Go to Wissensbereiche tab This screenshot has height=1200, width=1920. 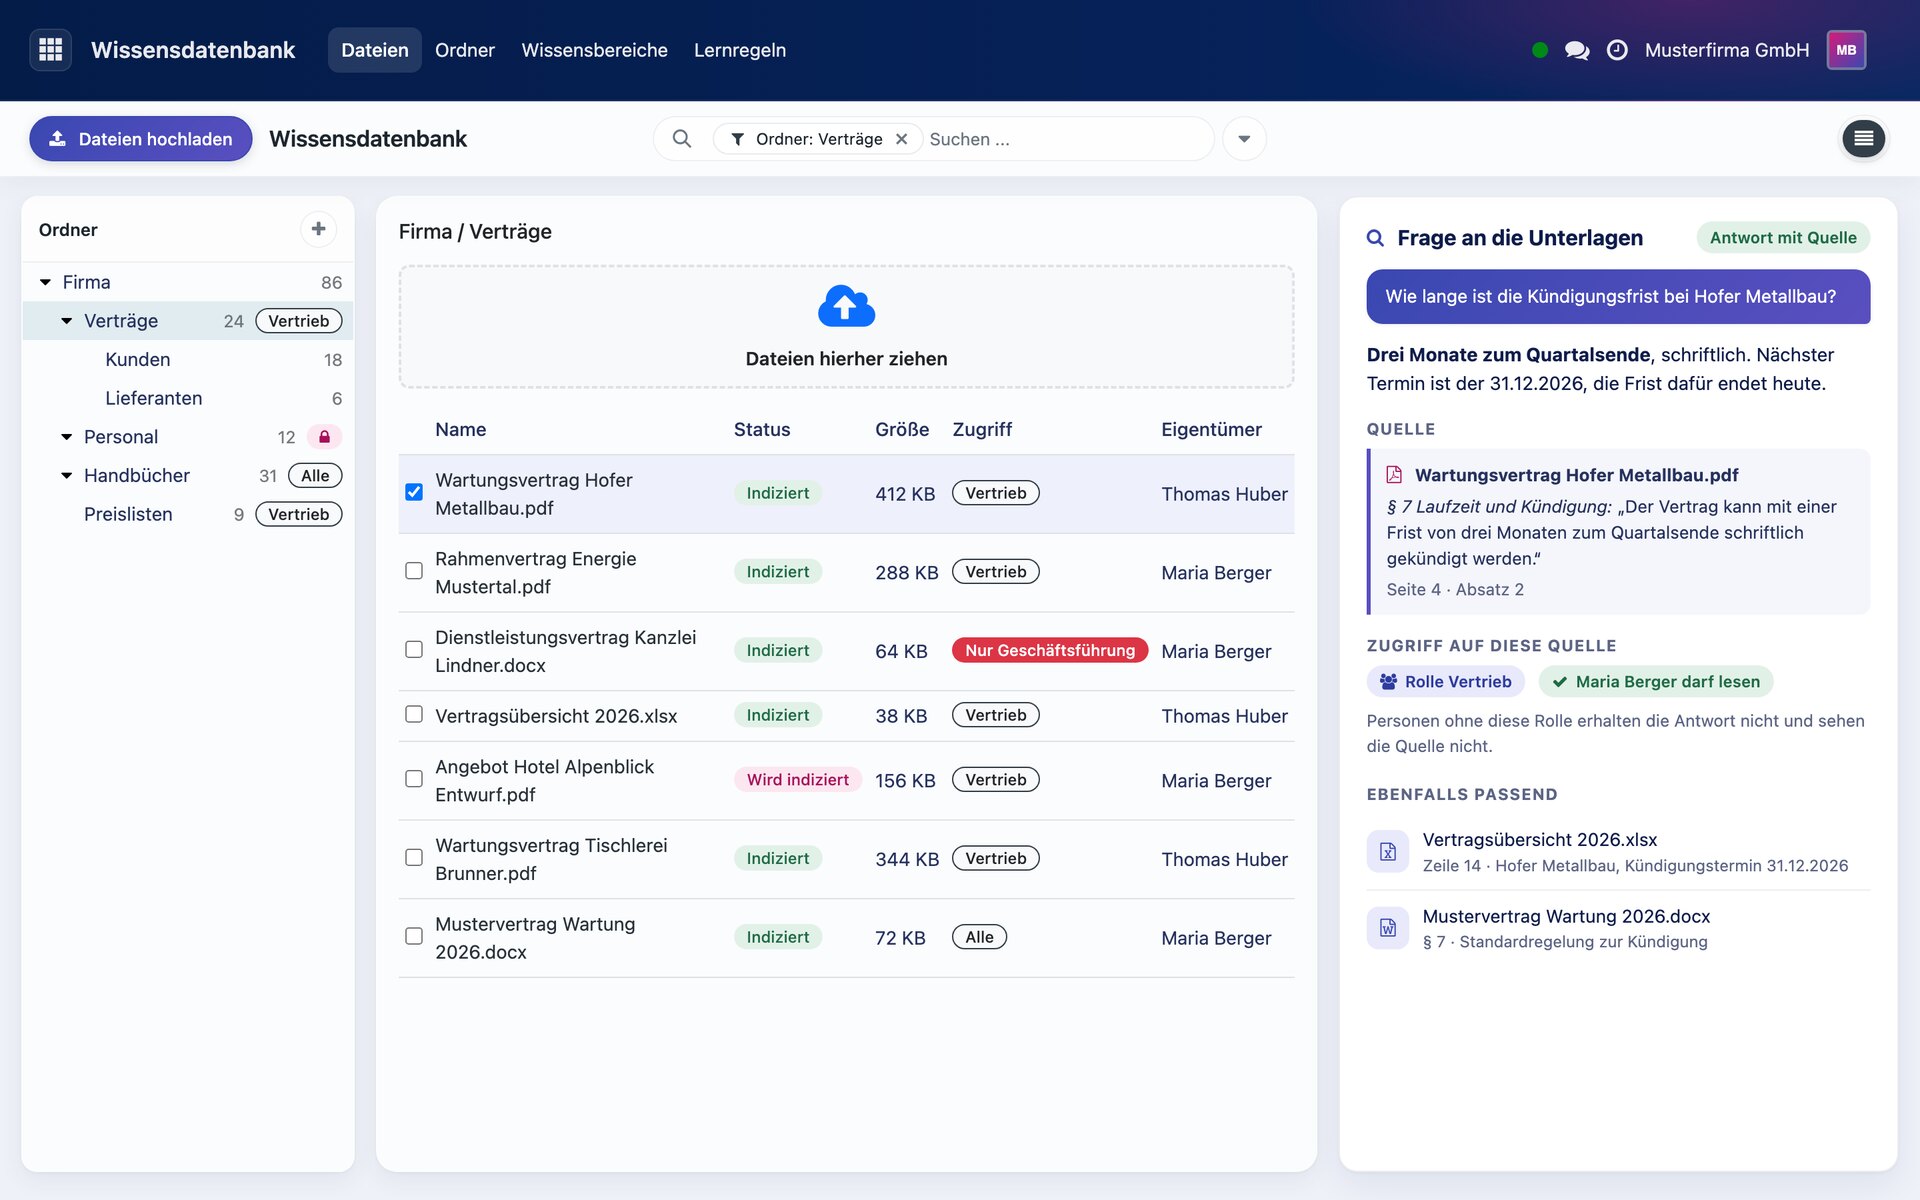[594, 50]
